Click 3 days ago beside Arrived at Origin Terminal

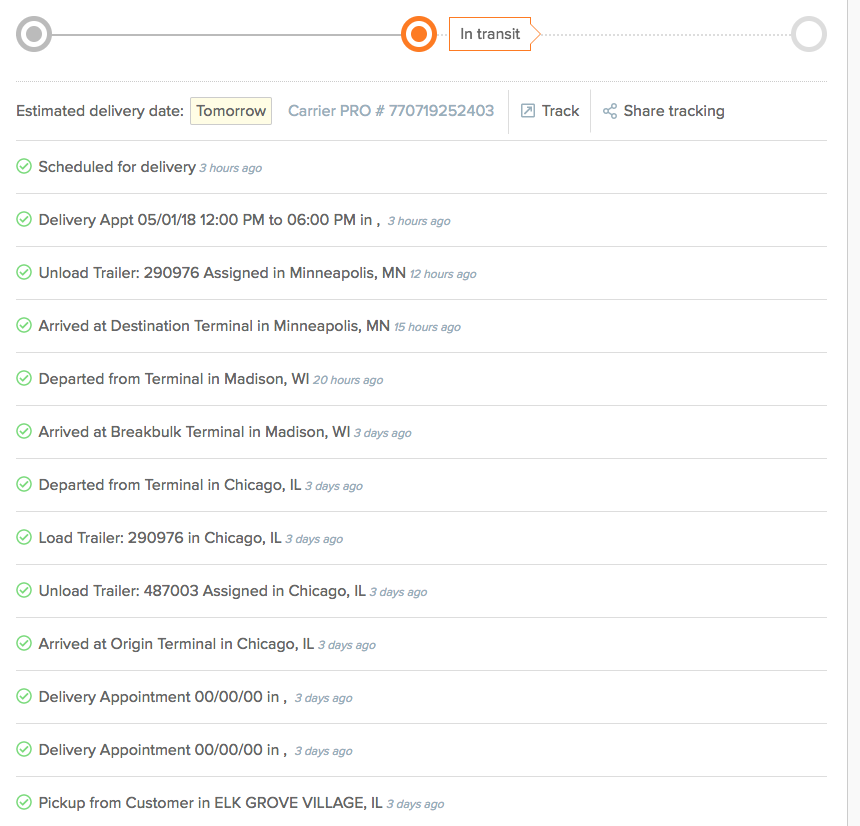[347, 645]
